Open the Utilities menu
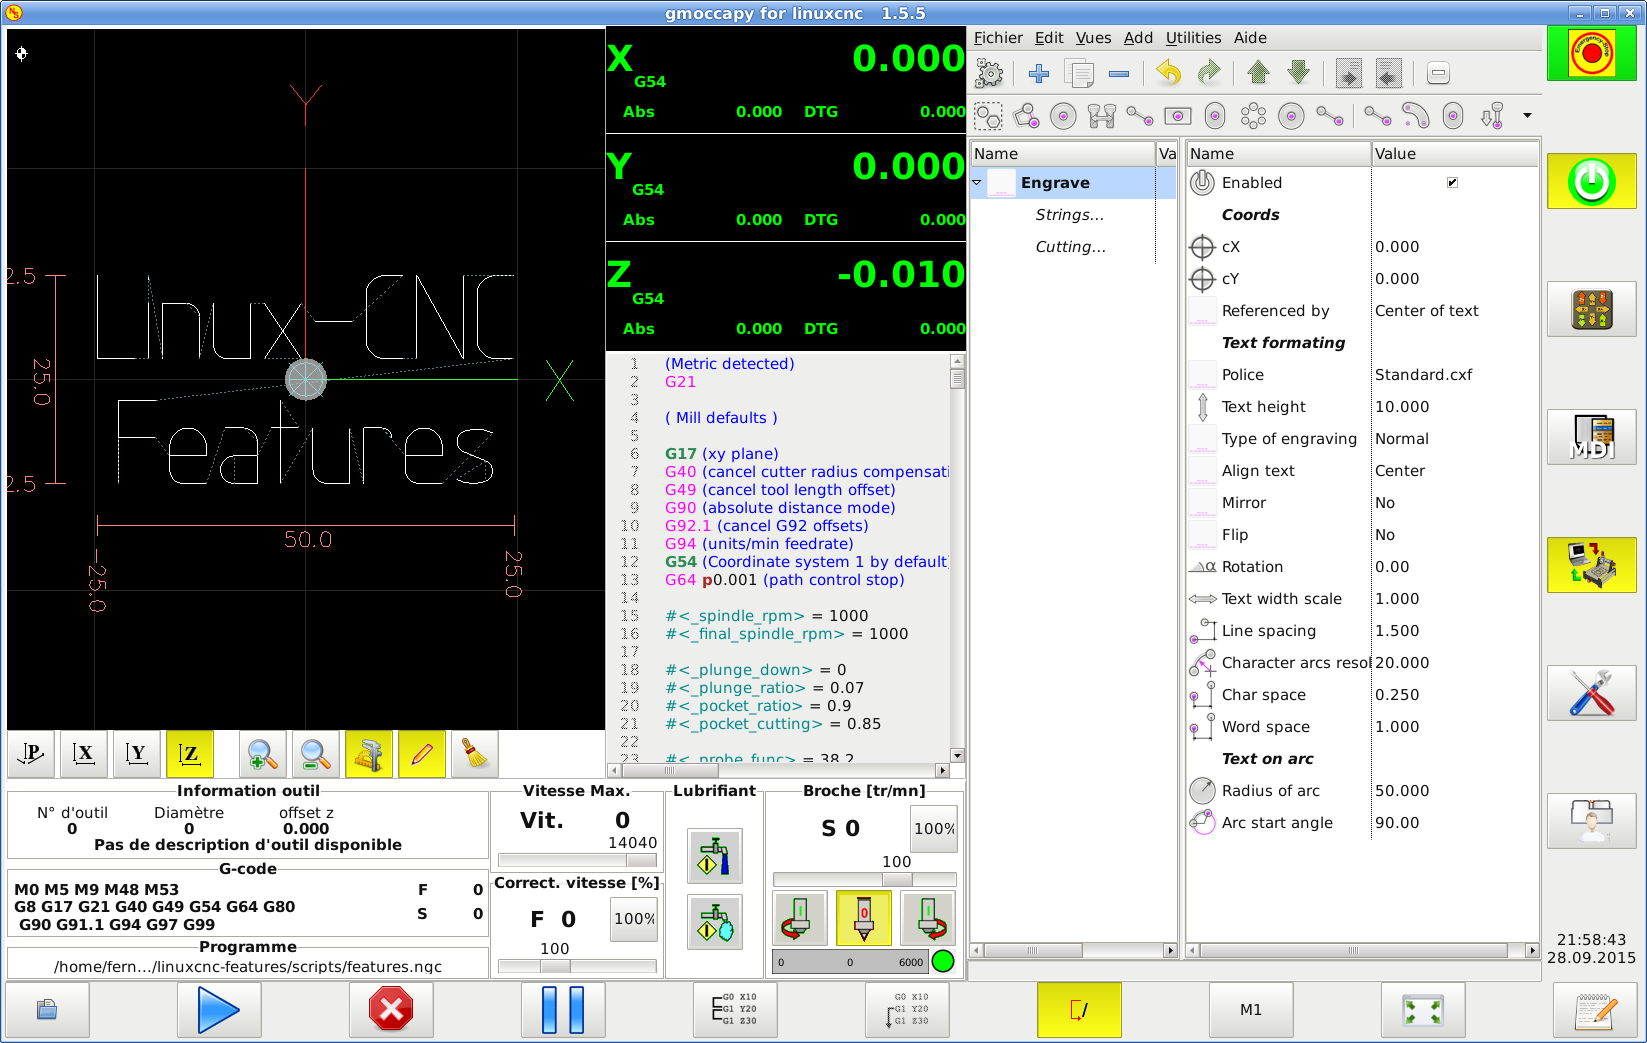The height and width of the screenshot is (1043, 1647). pyautogui.click(x=1193, y=38)
